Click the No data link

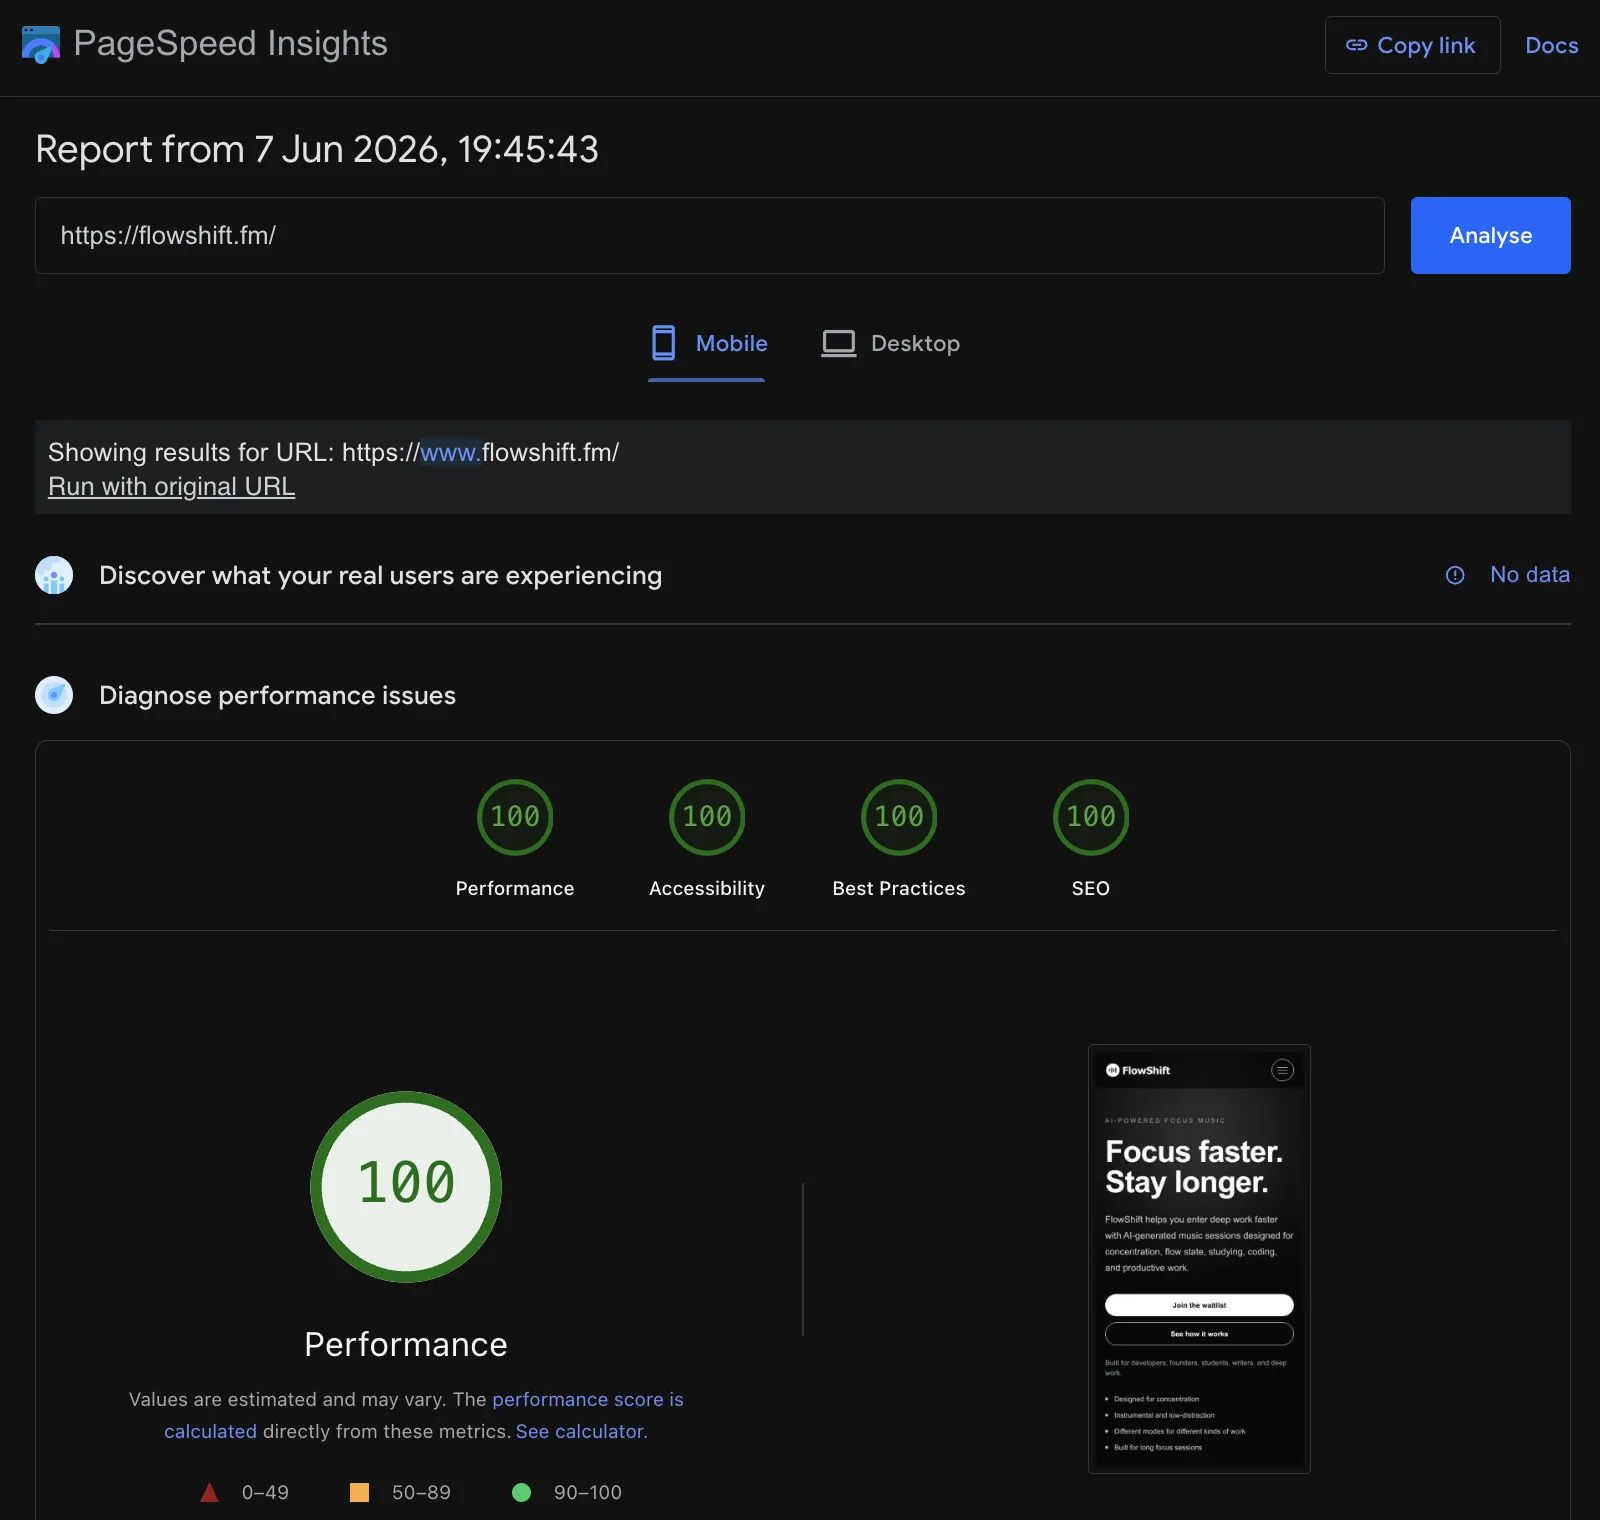(x=1529, y=574)
